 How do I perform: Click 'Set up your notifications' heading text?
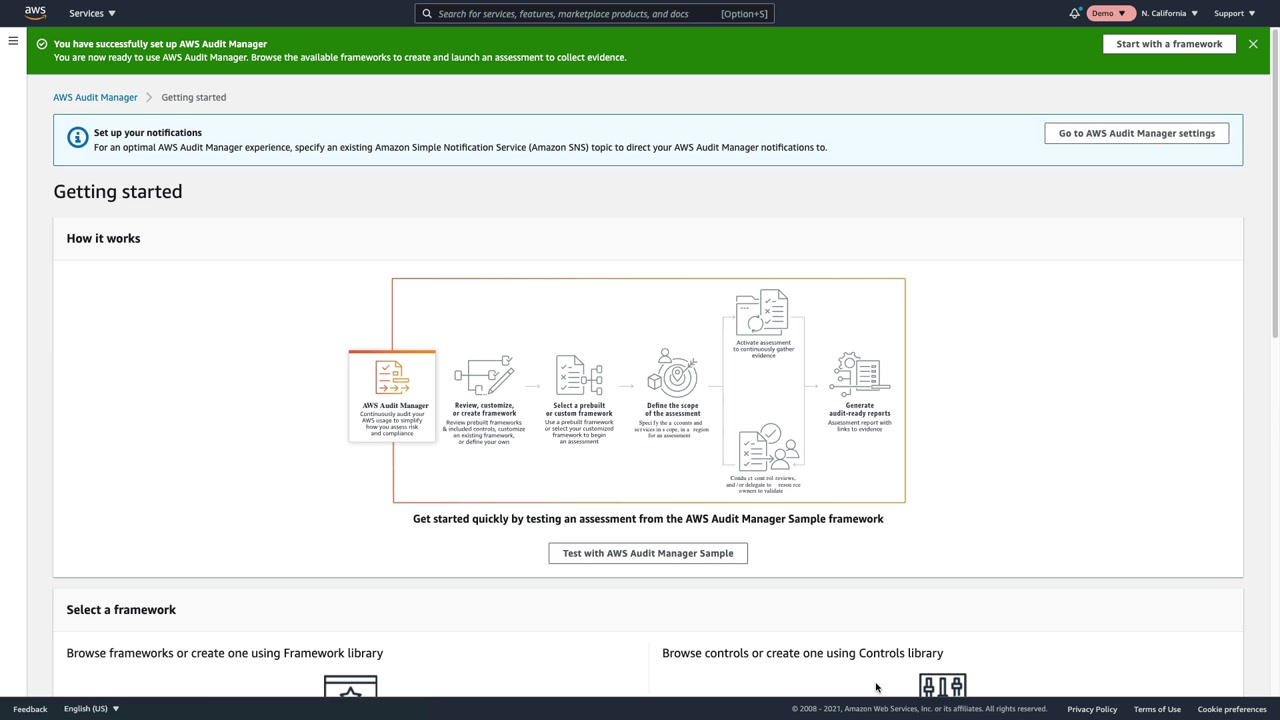click(x=148, y=132)
